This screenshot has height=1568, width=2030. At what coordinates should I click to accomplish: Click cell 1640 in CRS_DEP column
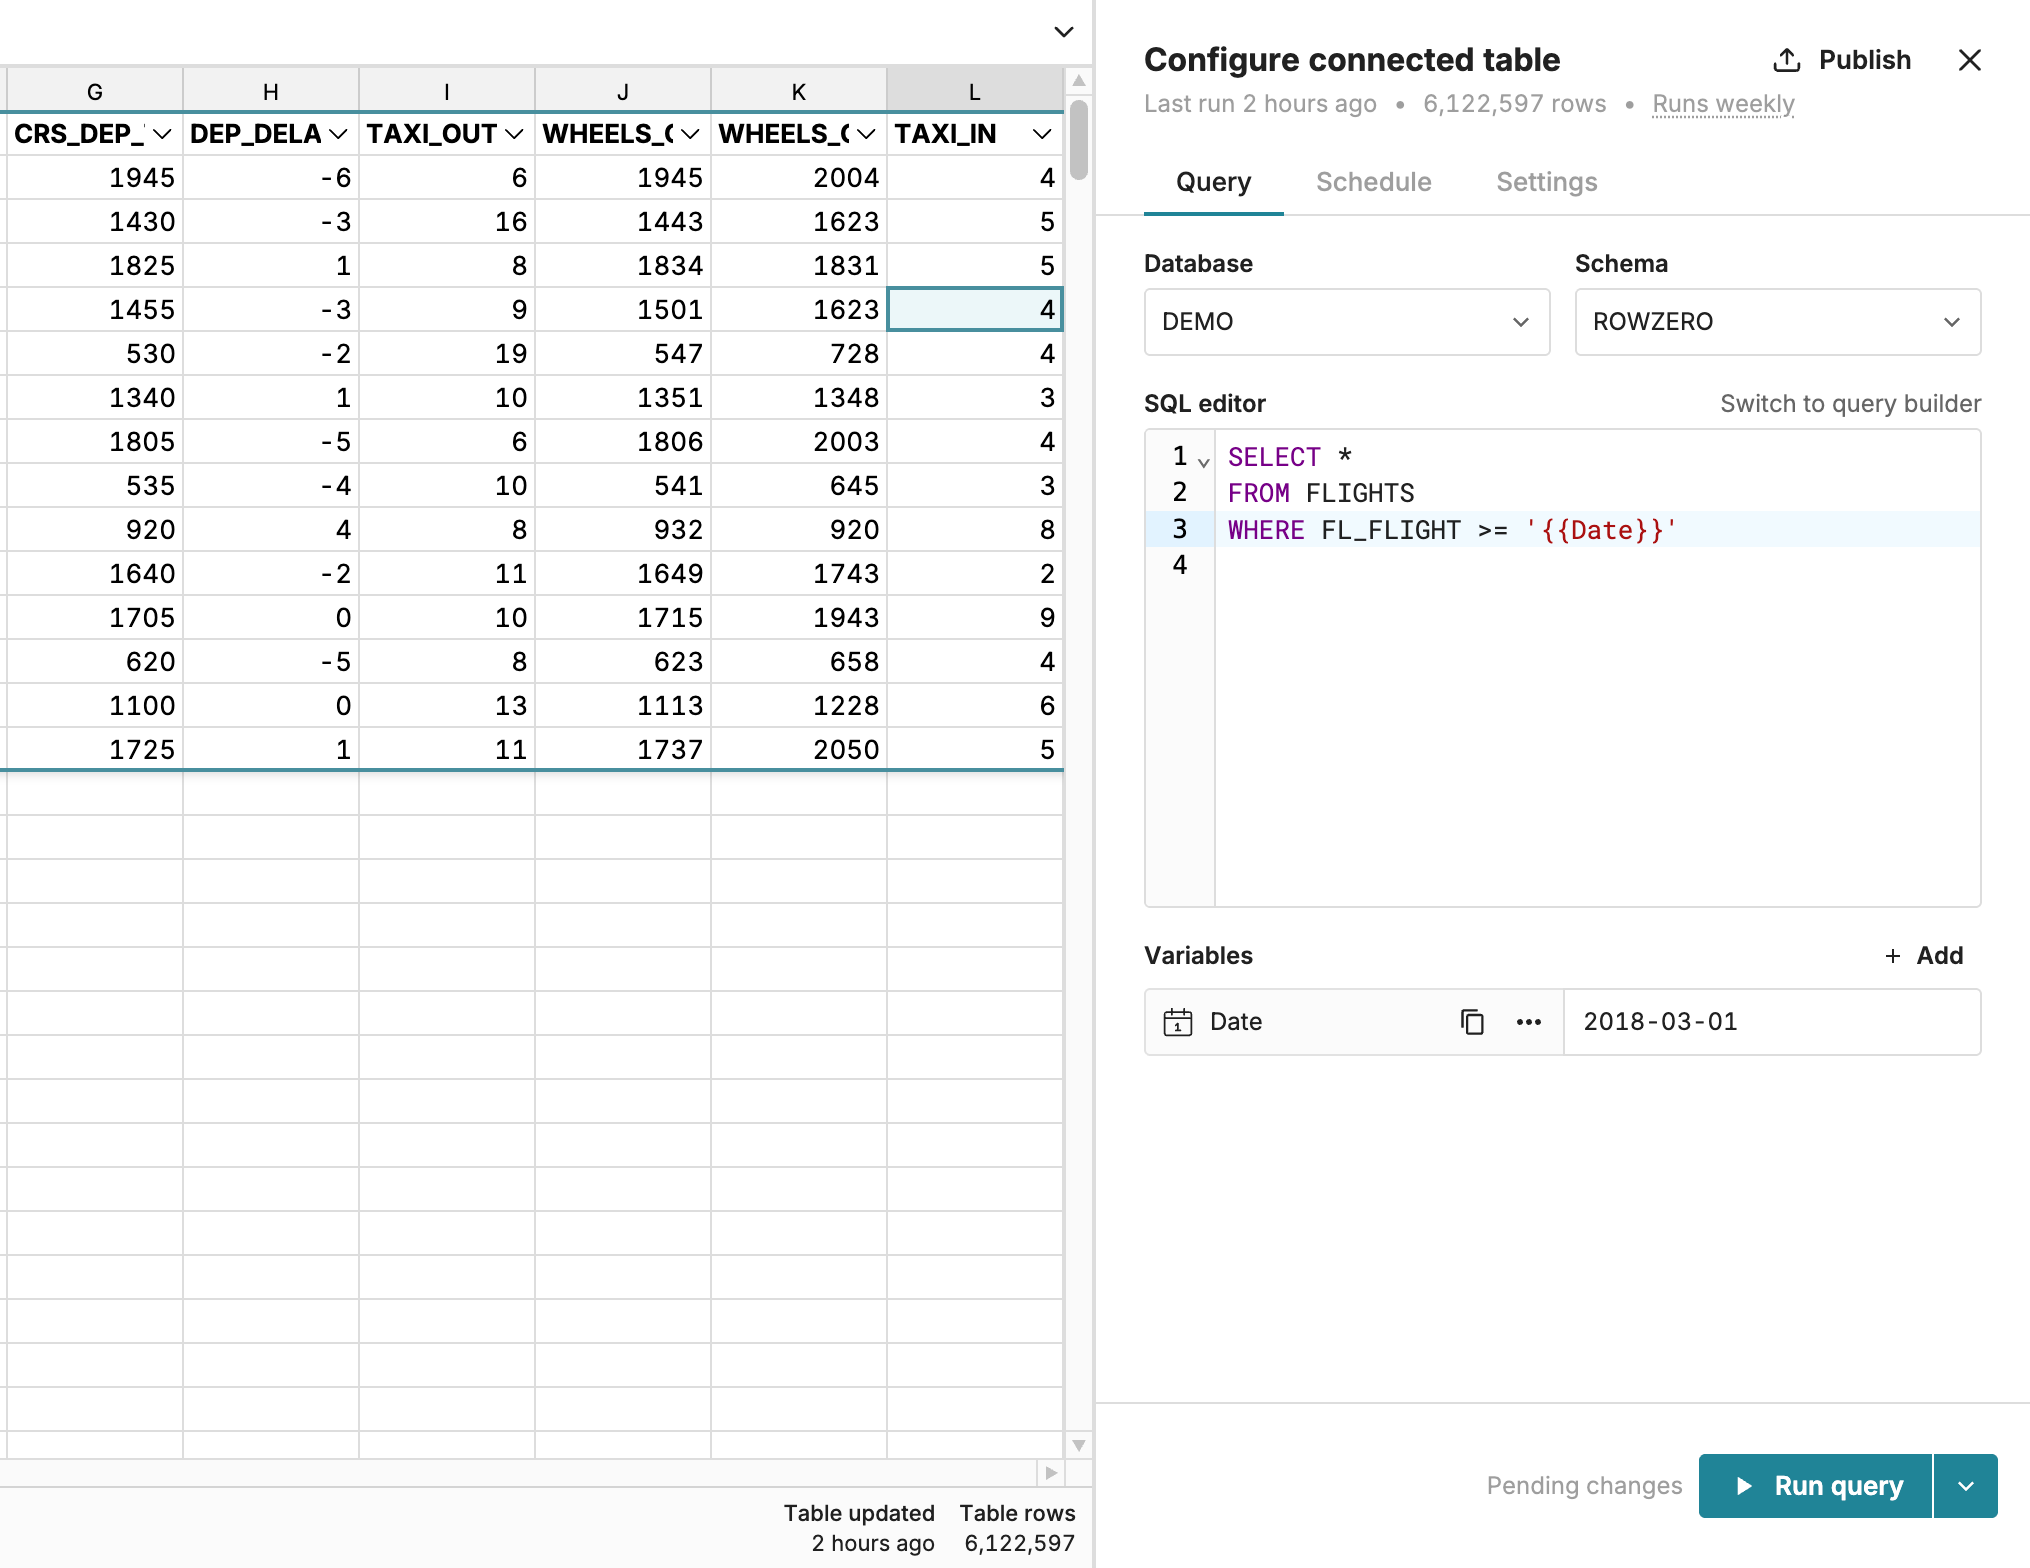tap(95, 574)
